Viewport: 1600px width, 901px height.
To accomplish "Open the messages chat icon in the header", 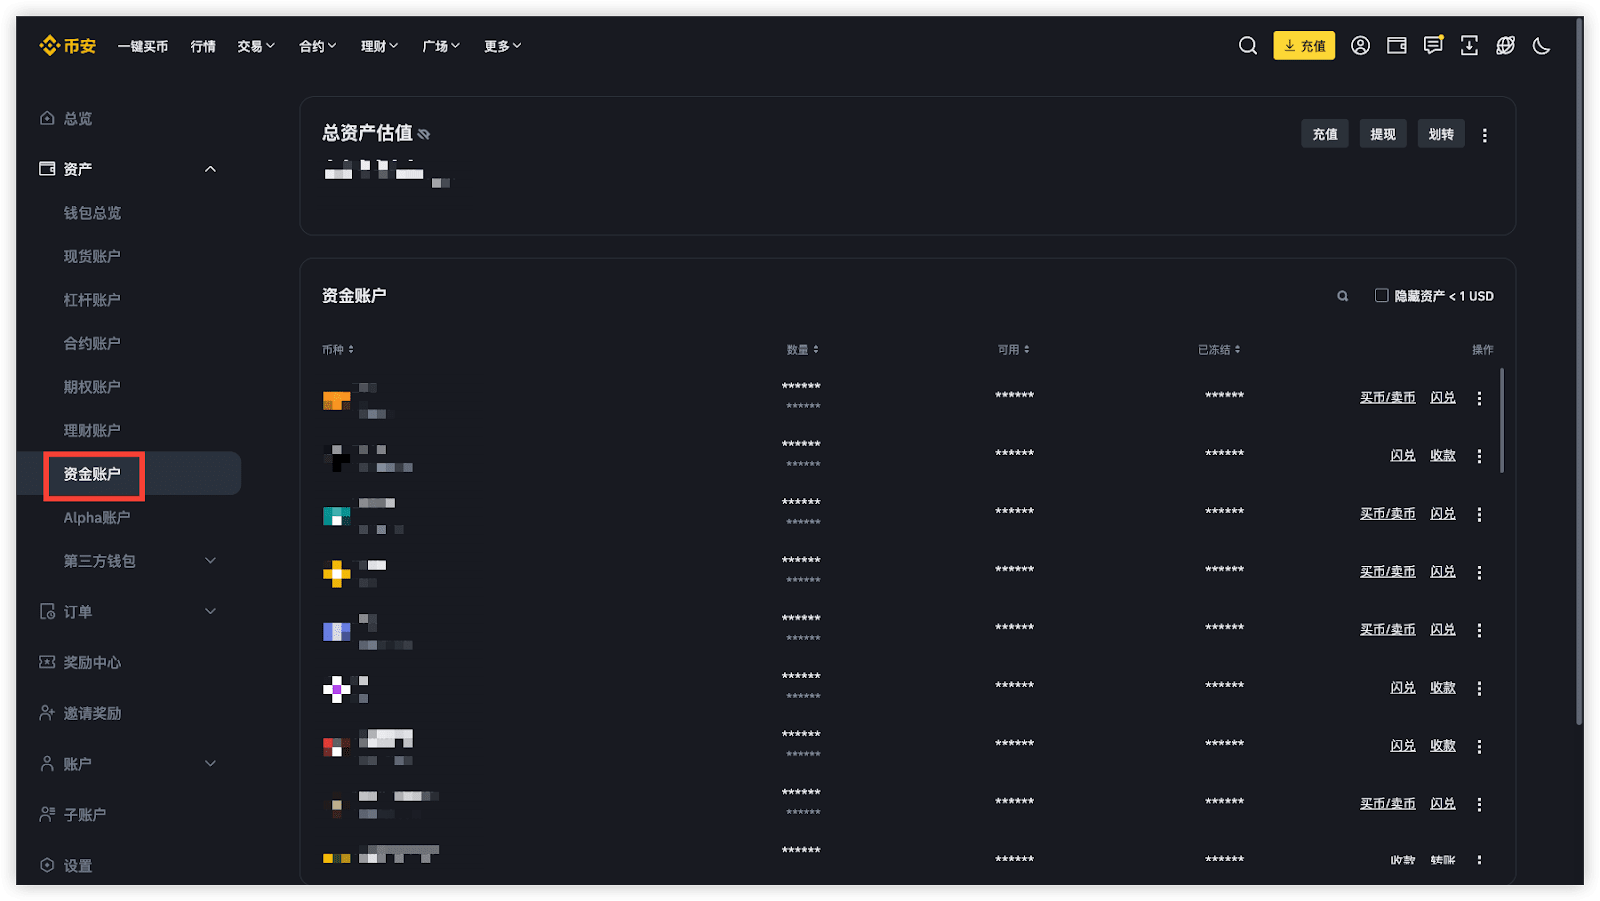I will (x=1433, y=46).
